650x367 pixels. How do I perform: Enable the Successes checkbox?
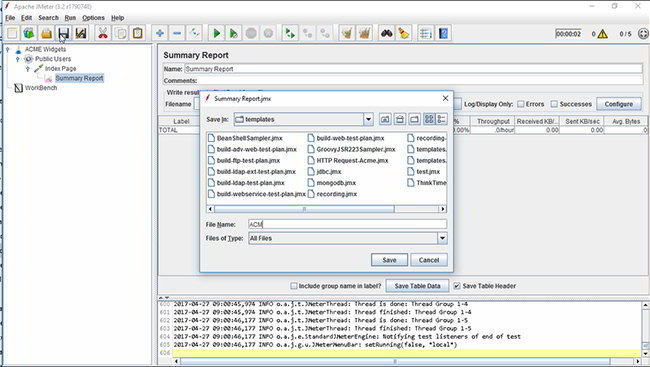(x=554, y=104)
